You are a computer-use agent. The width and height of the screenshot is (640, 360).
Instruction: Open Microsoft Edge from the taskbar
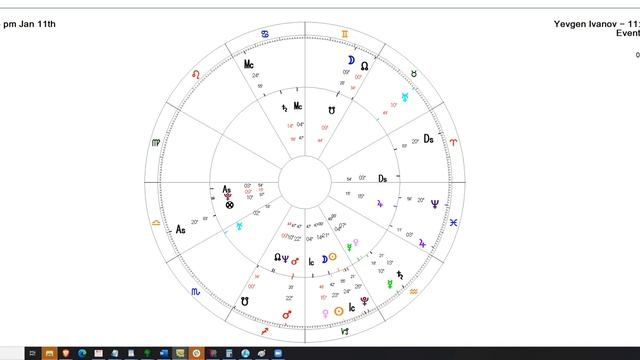(82, 353)
